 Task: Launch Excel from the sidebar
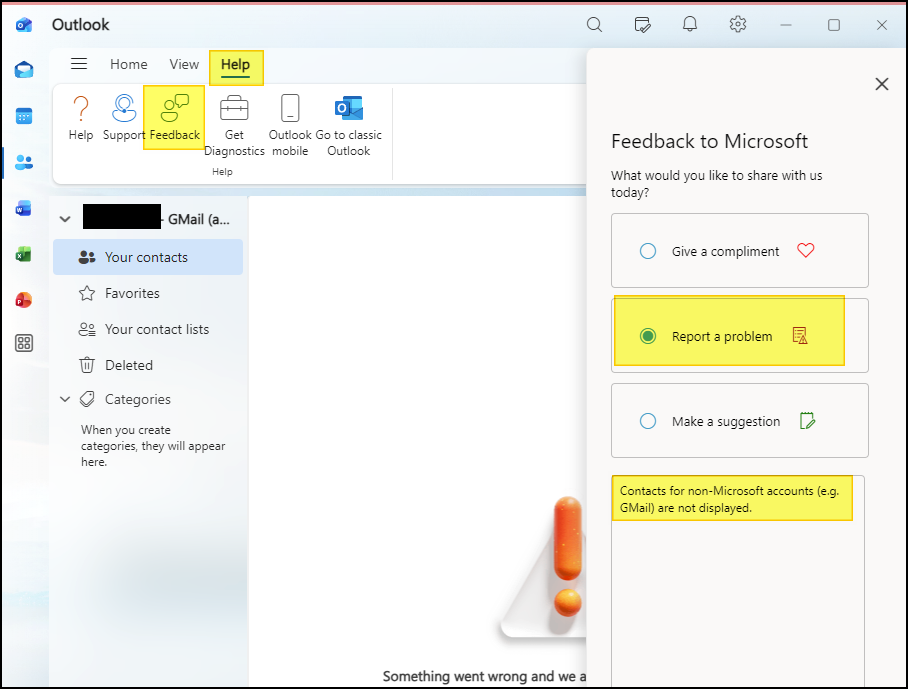tap(23, 254)
